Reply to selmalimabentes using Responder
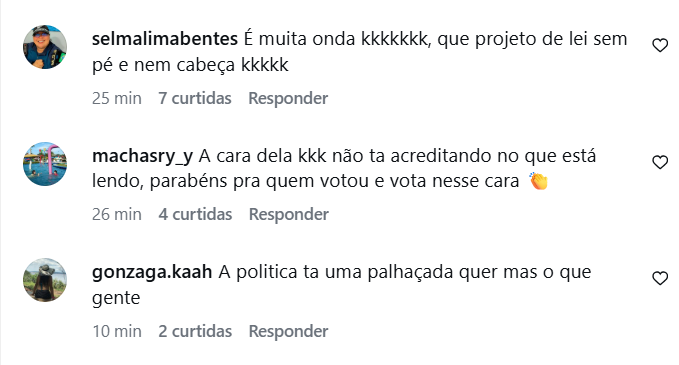Image resolution: width=679 pixels, height=365 pixels. (288, 98)
